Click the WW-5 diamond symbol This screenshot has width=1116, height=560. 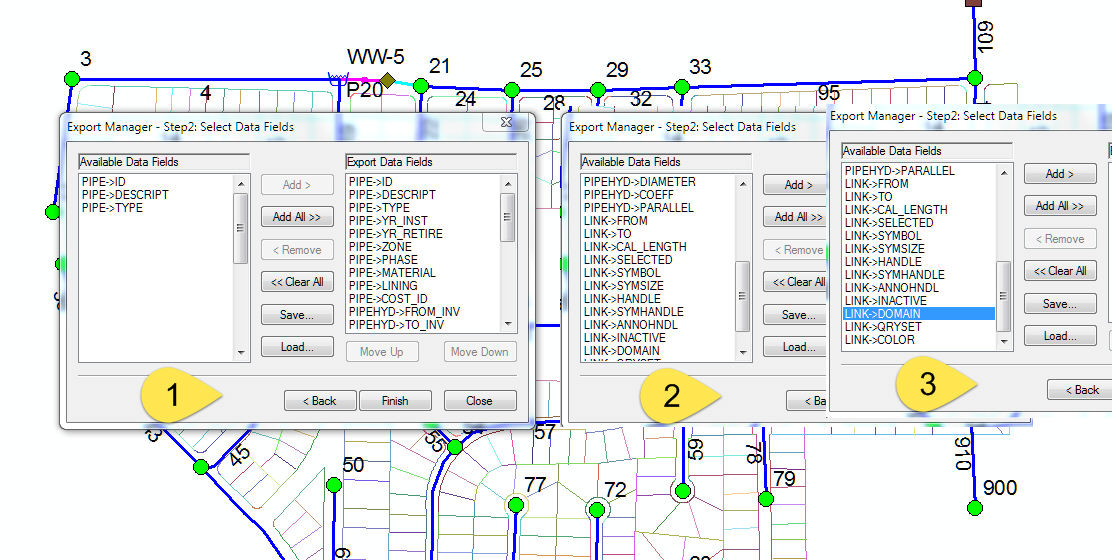coord(387,80)
